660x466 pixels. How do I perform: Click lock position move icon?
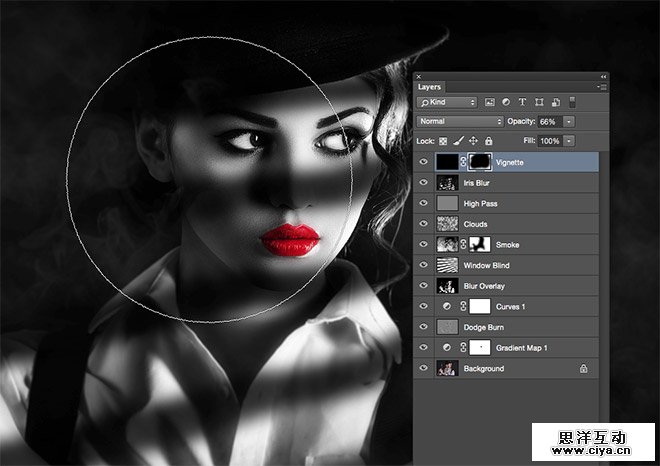click(473, 141)
